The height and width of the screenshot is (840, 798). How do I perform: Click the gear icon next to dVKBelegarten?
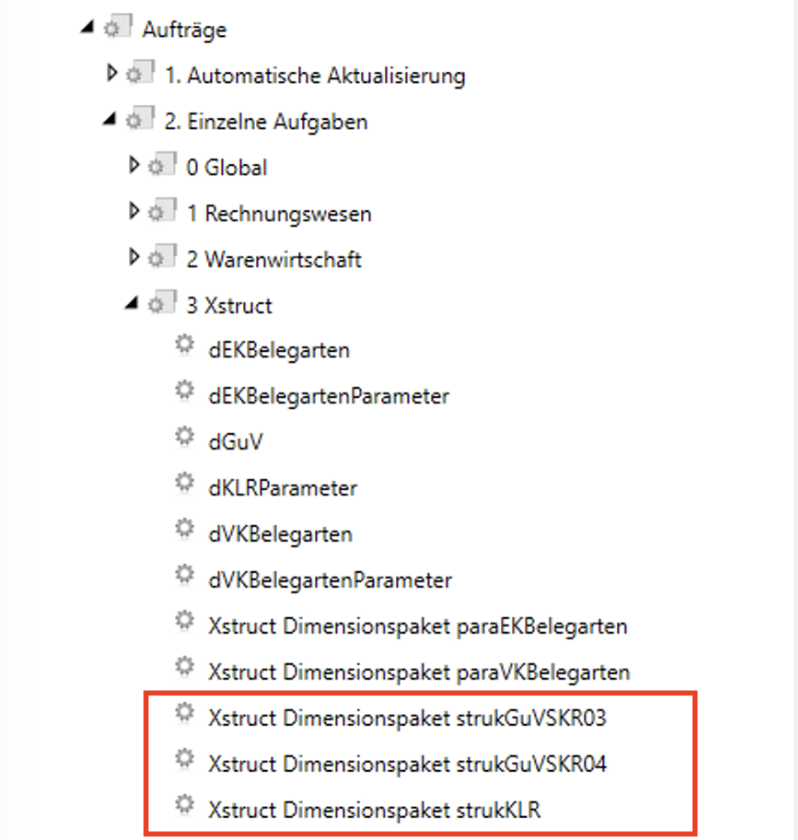click(x=183, y=530)
